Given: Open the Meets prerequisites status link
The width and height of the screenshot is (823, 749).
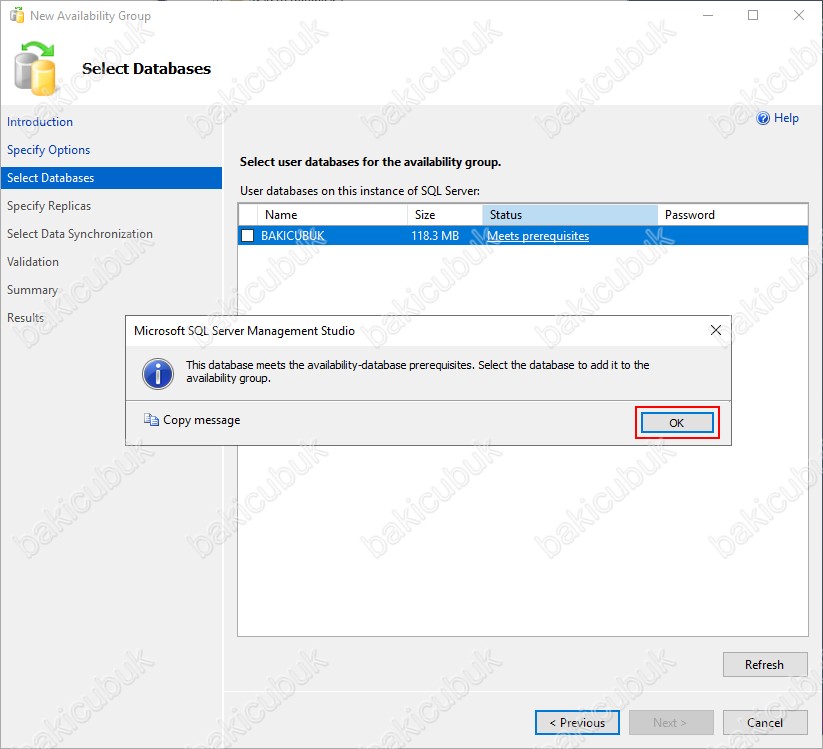Looking at the screenshot, I should coord(538,236).
